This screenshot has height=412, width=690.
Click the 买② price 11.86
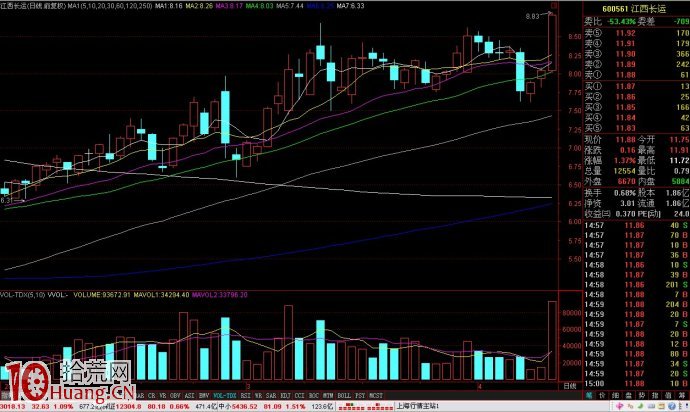[625, 97]
